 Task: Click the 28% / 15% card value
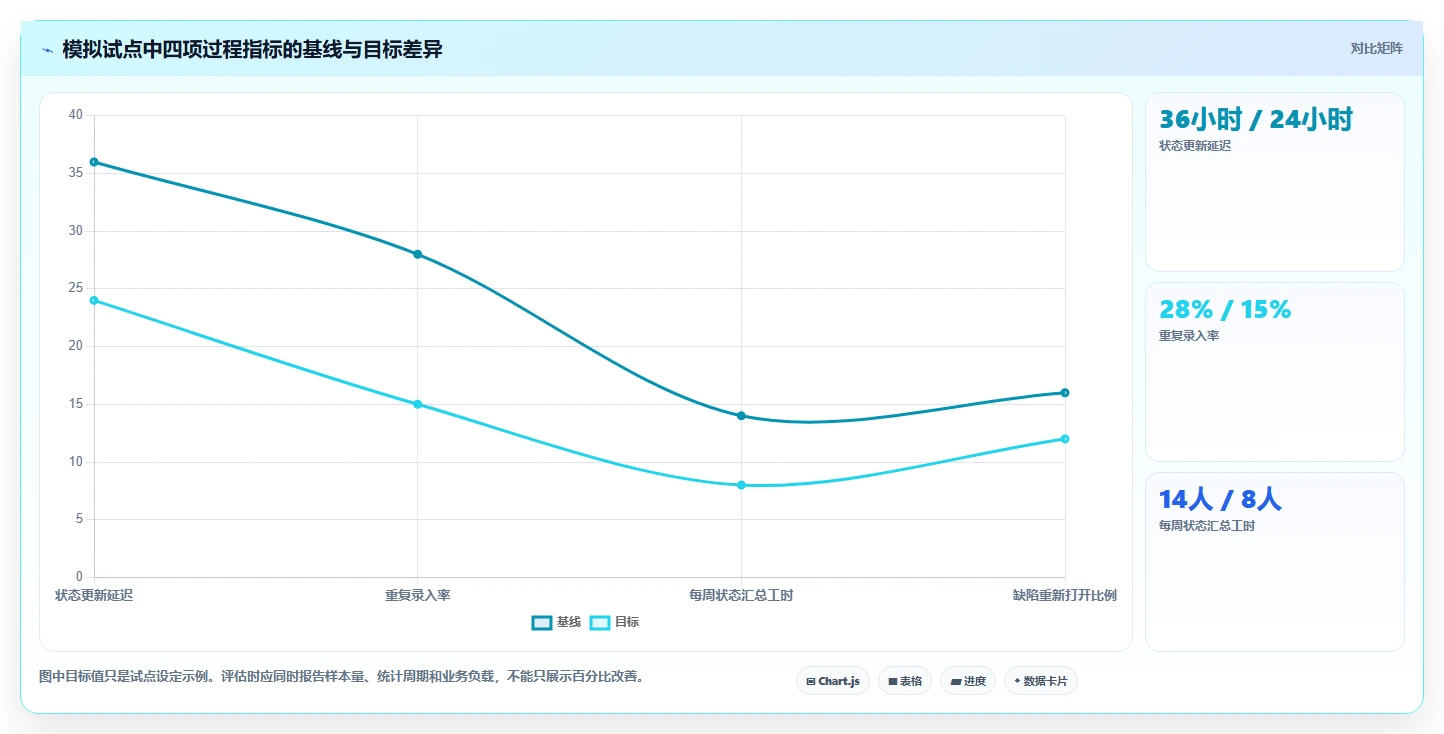(1225, 310)
